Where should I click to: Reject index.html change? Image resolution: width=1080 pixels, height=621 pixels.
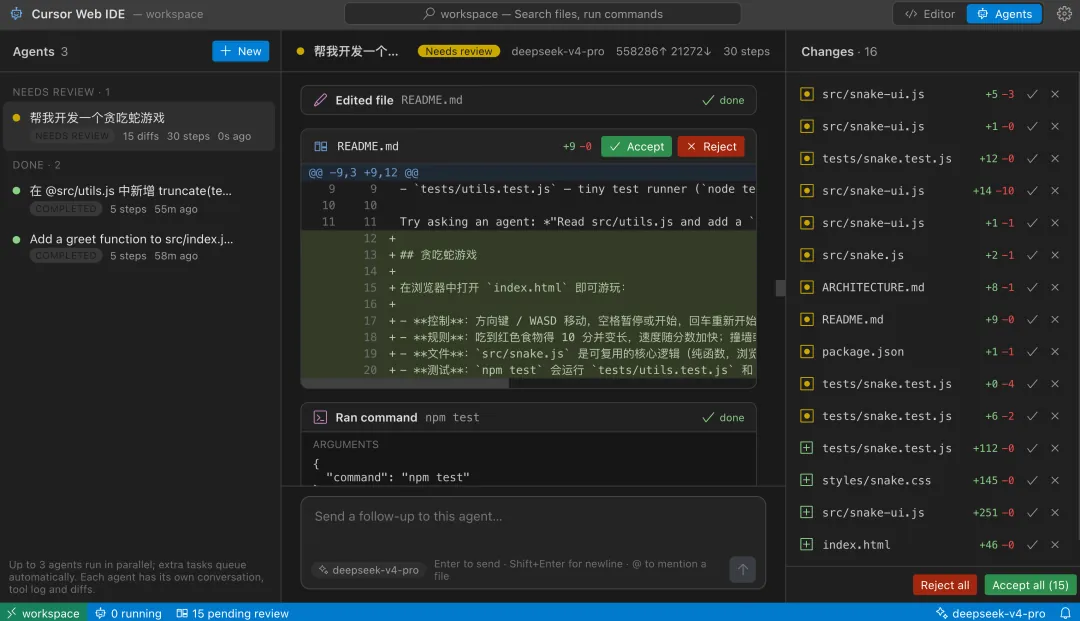click(x=1055, y=545)
